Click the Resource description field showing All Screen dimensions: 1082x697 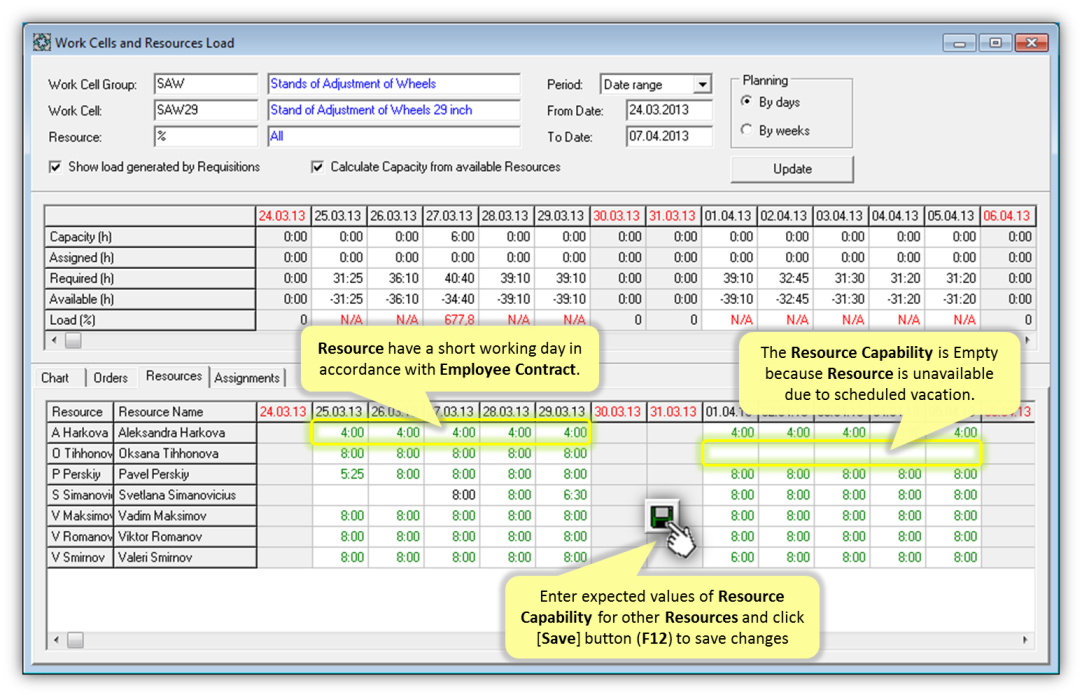coord(393,137)
